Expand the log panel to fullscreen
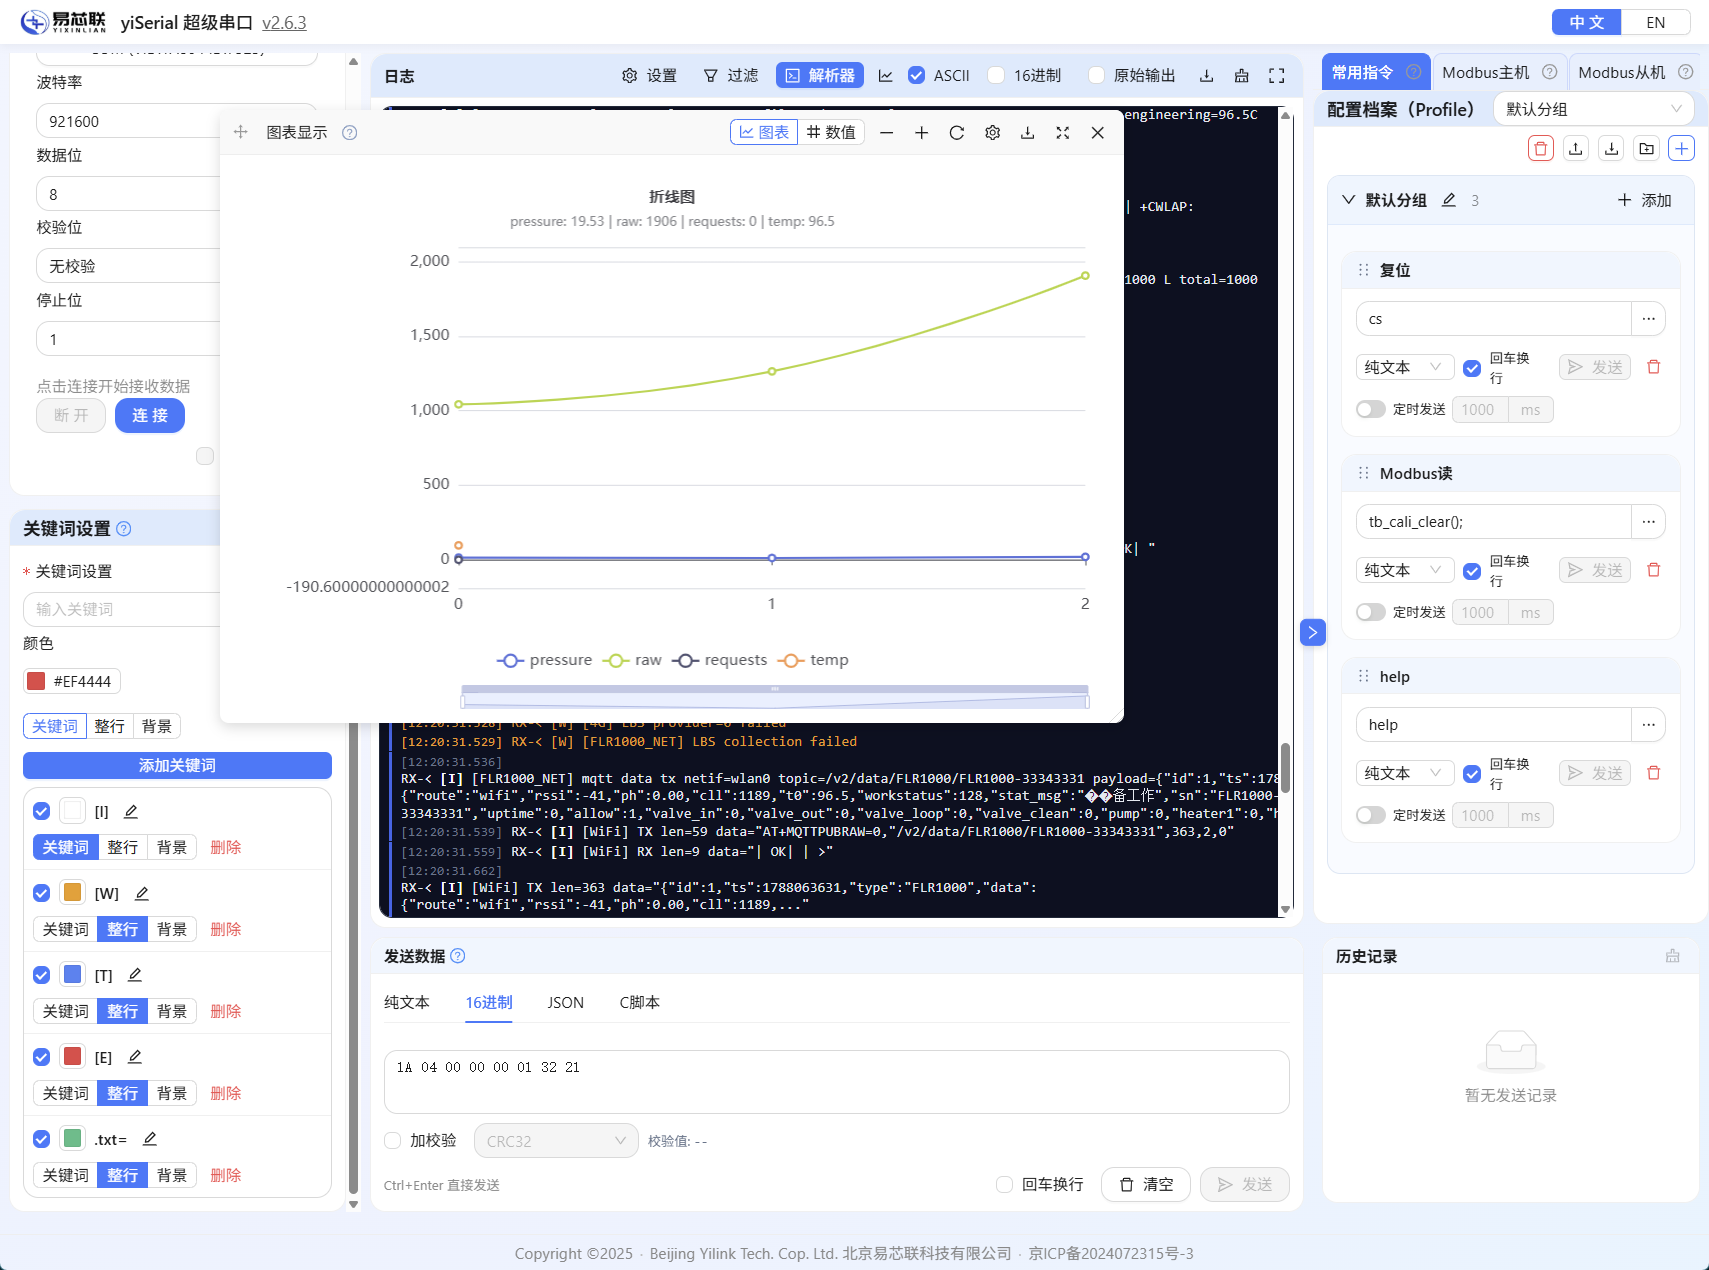Image resolution: width=1709 pixels, height=1270 pixels. [x=1276, y=76]
